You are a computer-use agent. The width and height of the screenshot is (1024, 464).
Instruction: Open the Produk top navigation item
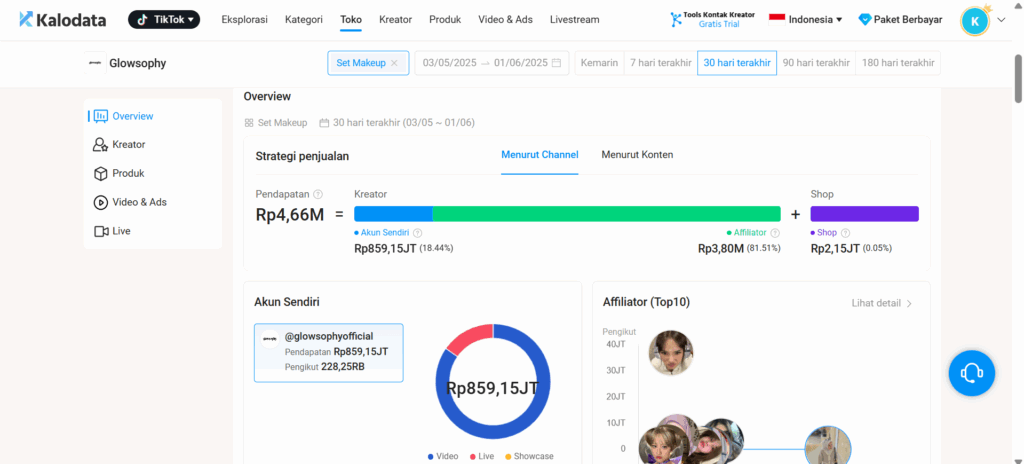point(445,20)
